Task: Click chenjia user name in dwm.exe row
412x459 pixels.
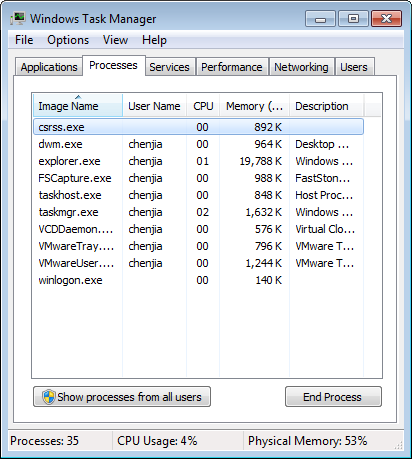Action: coord(145,144)
